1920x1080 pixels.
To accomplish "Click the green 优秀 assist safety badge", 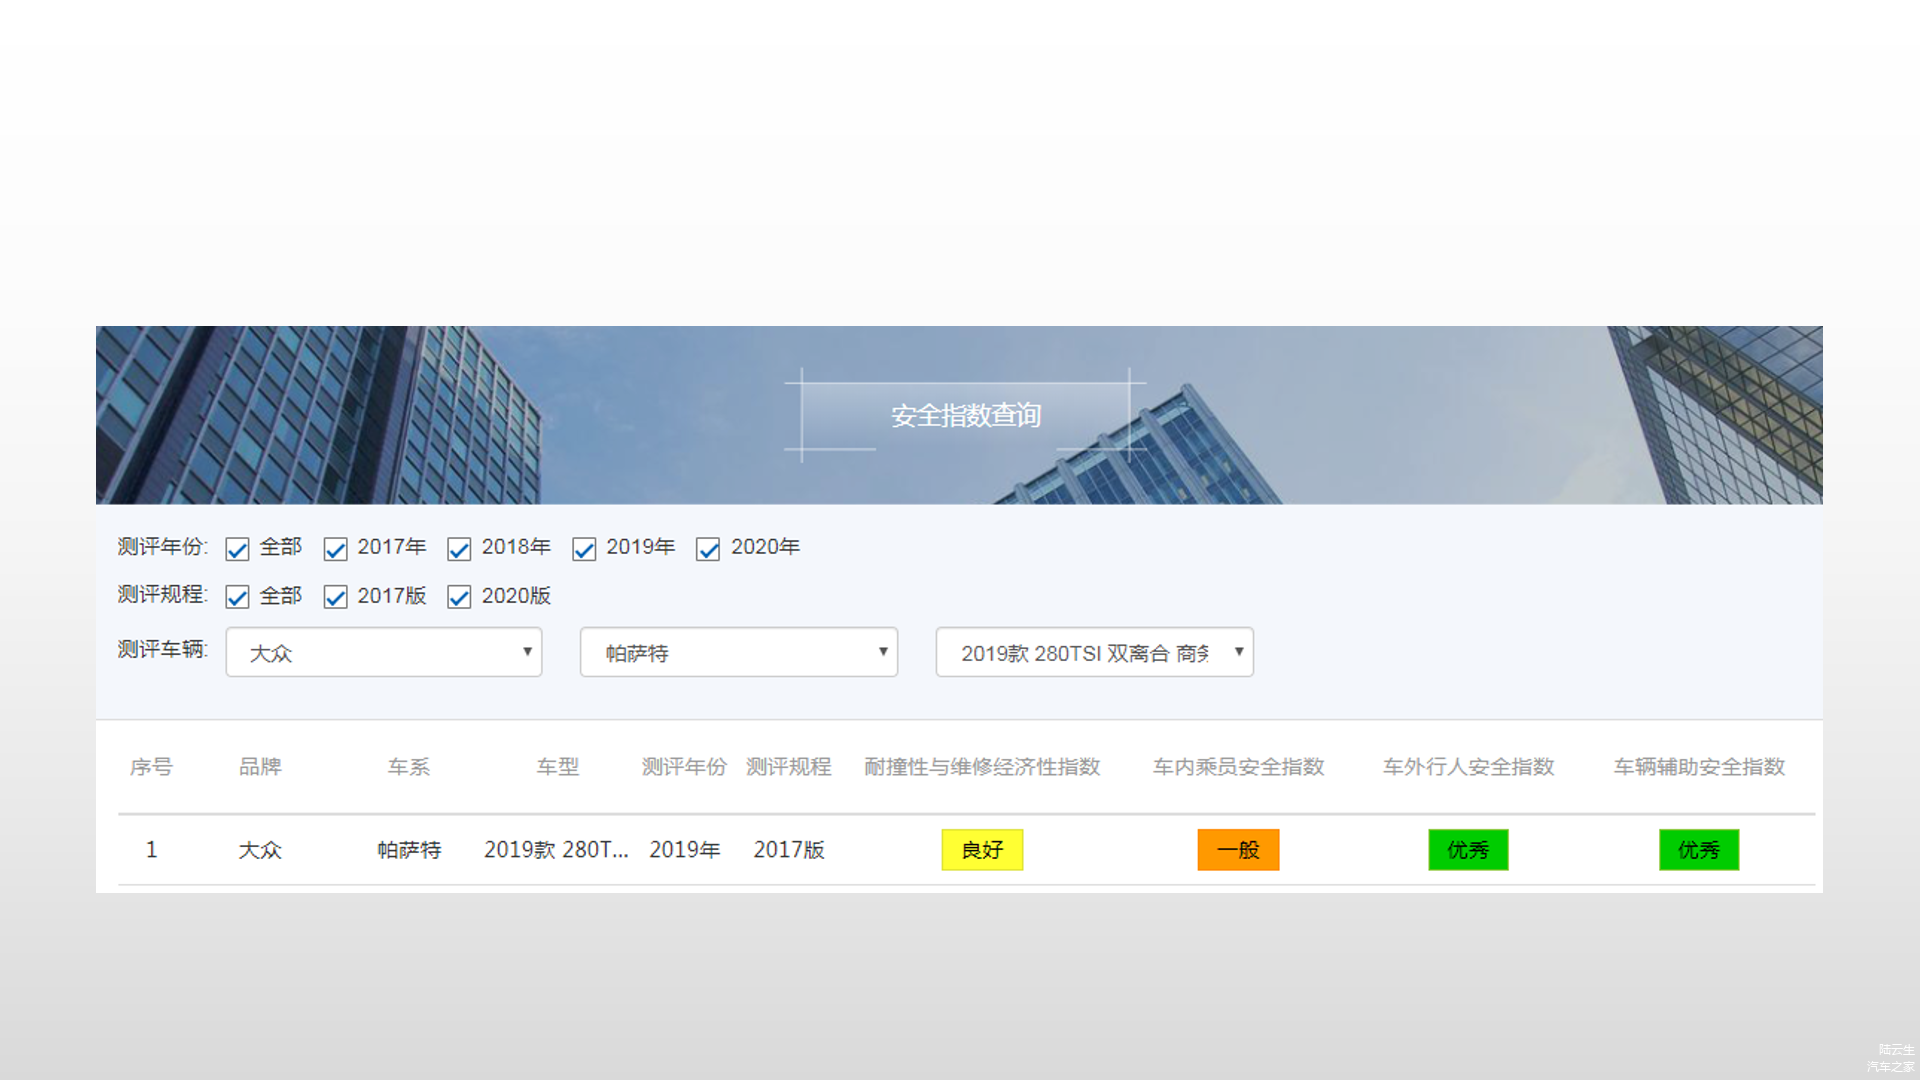I will tap(1699, 850).
